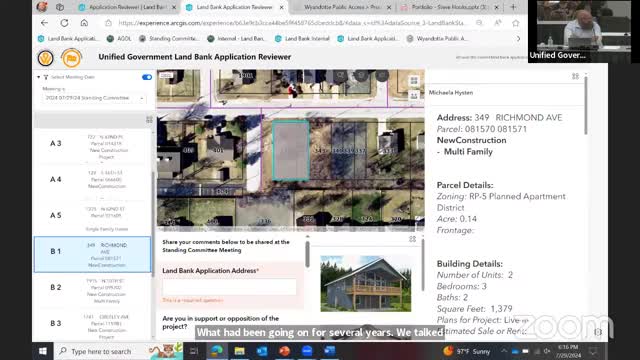Open the meeting date dropdown 2024 Standing Committee

tap(93, 98)
